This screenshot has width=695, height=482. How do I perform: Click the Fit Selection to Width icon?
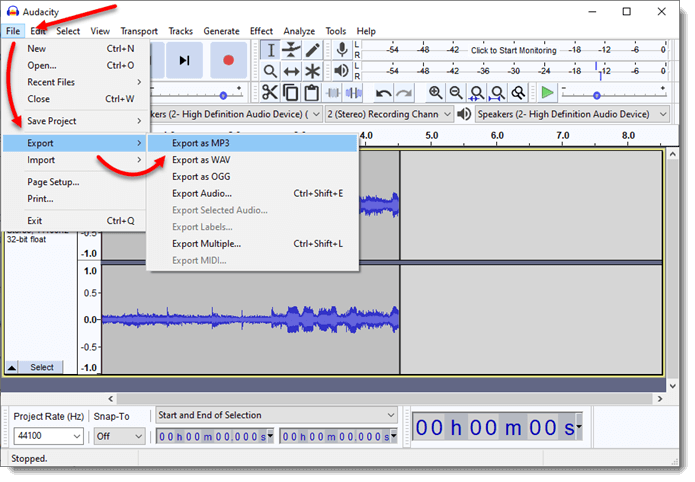click(x=477, y=93)
